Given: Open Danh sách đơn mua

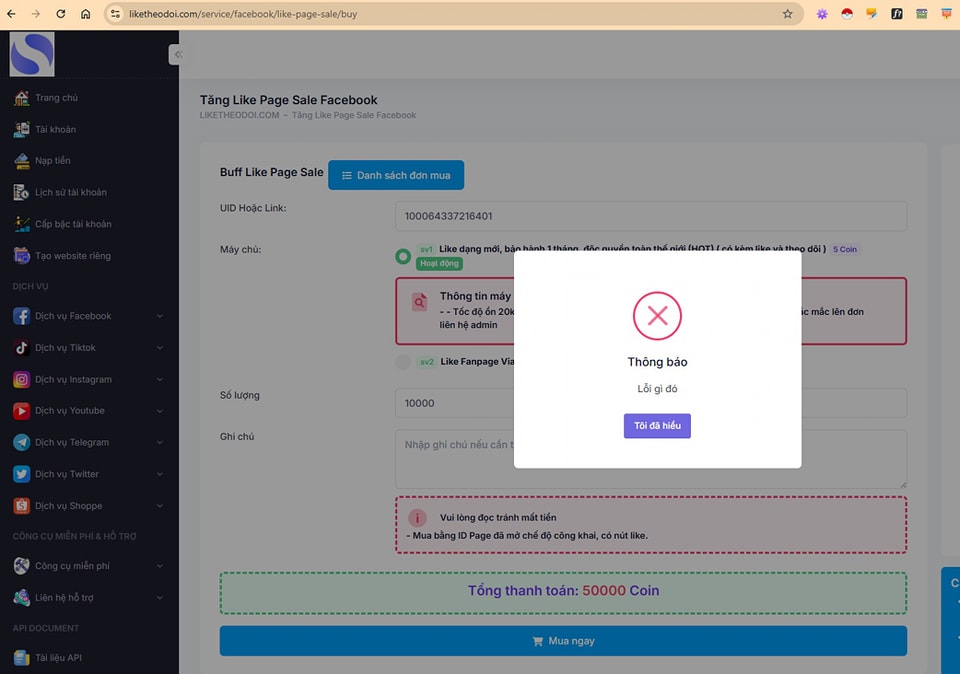Looking at the screenshot, I should pyautogui.click(x=396, y=175).
